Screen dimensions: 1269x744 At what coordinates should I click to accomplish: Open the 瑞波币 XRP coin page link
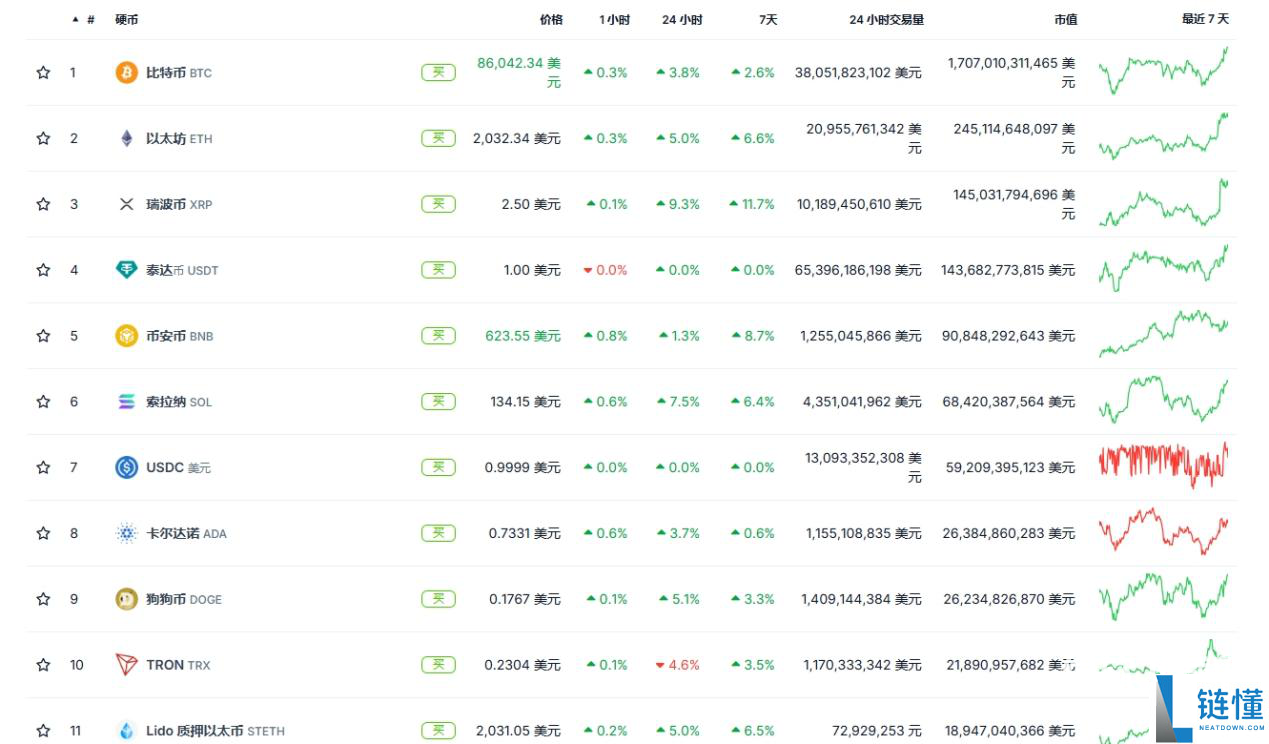[179, 205]
